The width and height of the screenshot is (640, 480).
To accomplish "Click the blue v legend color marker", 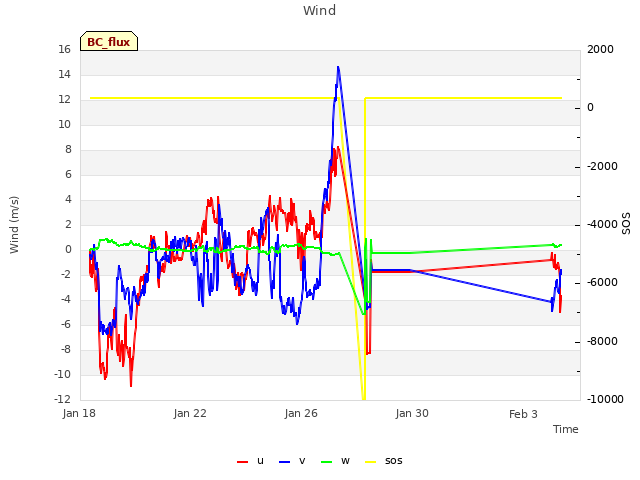I will coord(284,462).
